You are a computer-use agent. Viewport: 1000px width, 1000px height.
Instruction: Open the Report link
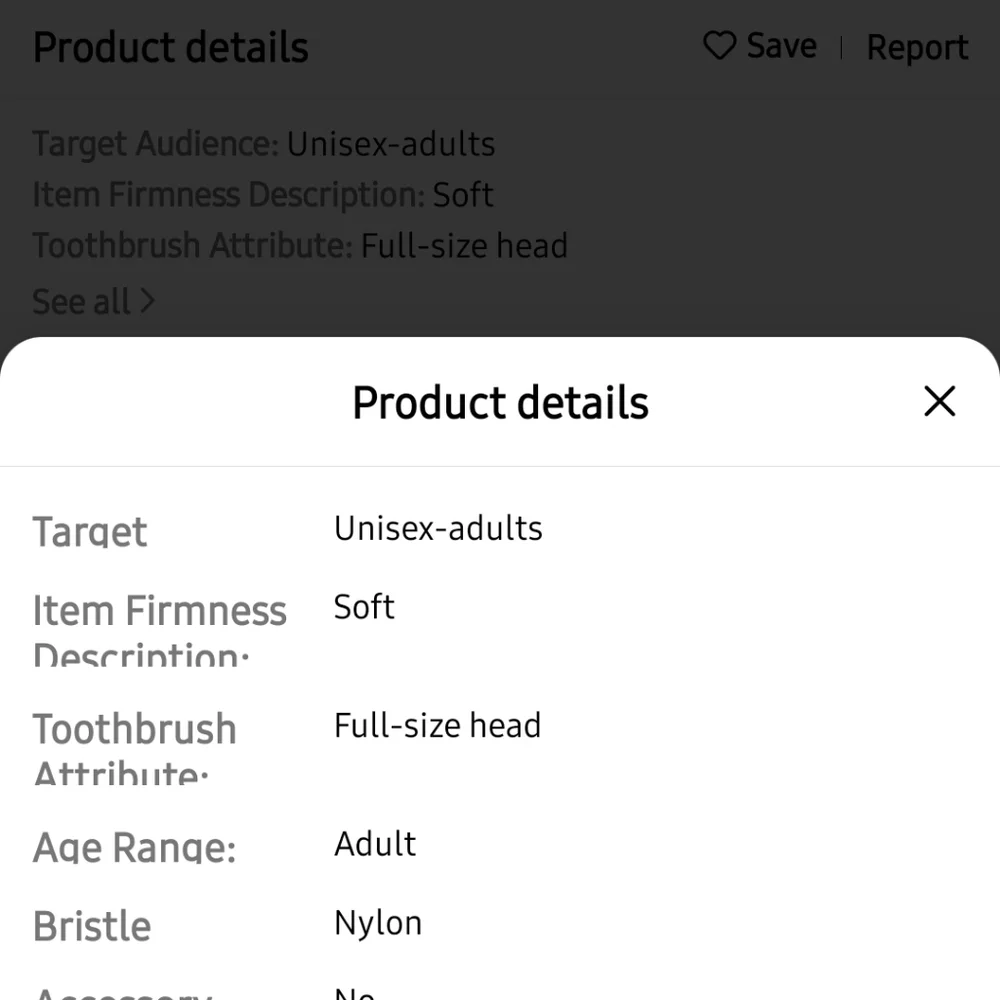[x=917, y=47]
